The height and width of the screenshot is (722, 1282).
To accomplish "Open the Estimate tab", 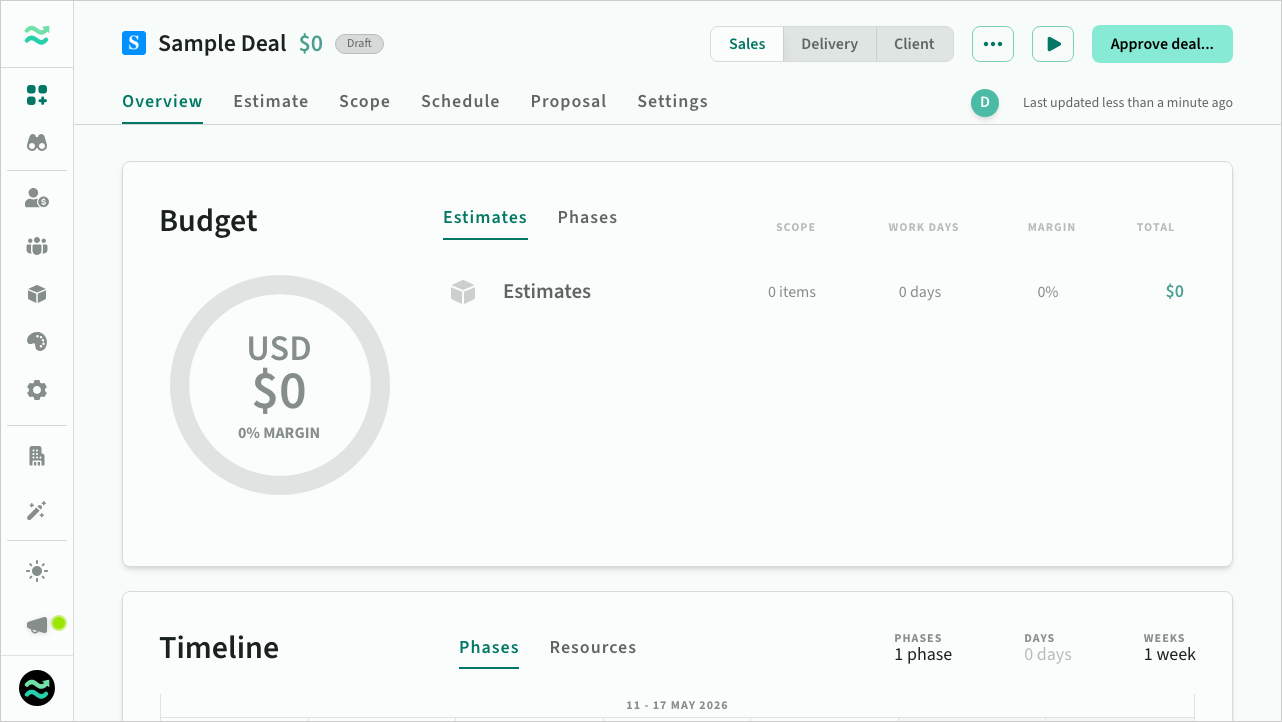I will pyautogui.click(x=271, y=101).
